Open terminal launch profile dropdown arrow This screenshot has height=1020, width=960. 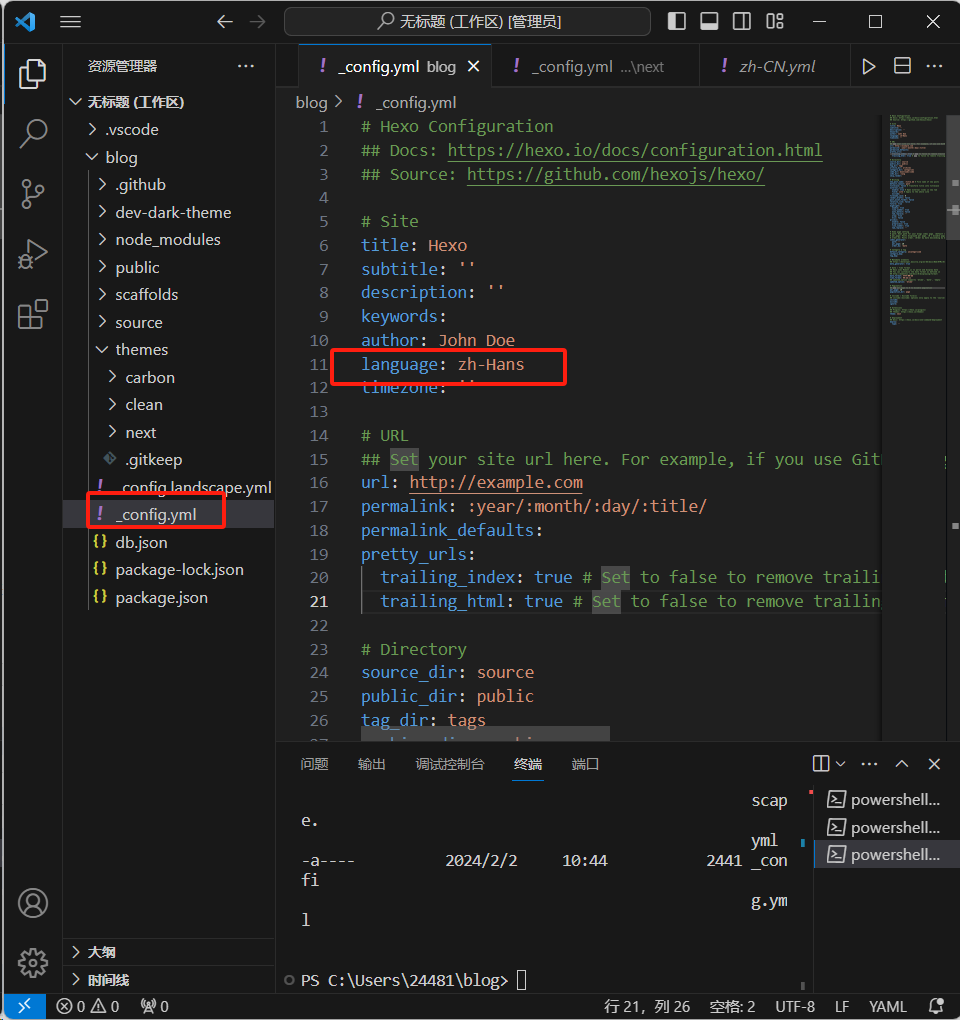[x=840, y=764]
